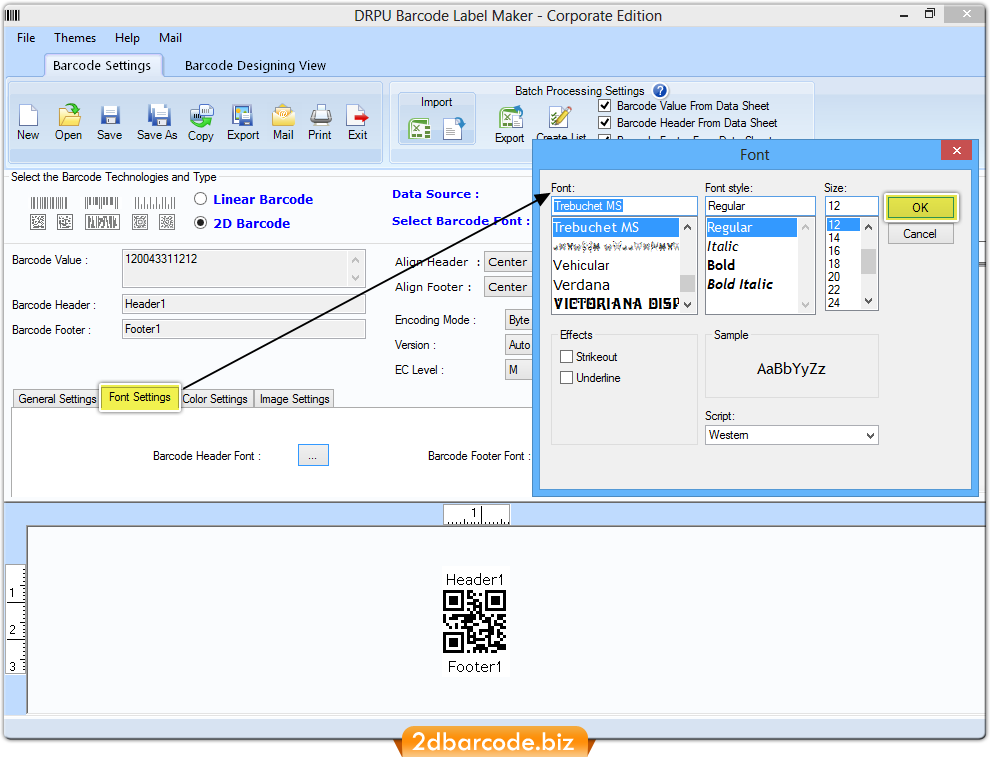
Task: Open the Font Settings tab
Action: tap(140, 397)
